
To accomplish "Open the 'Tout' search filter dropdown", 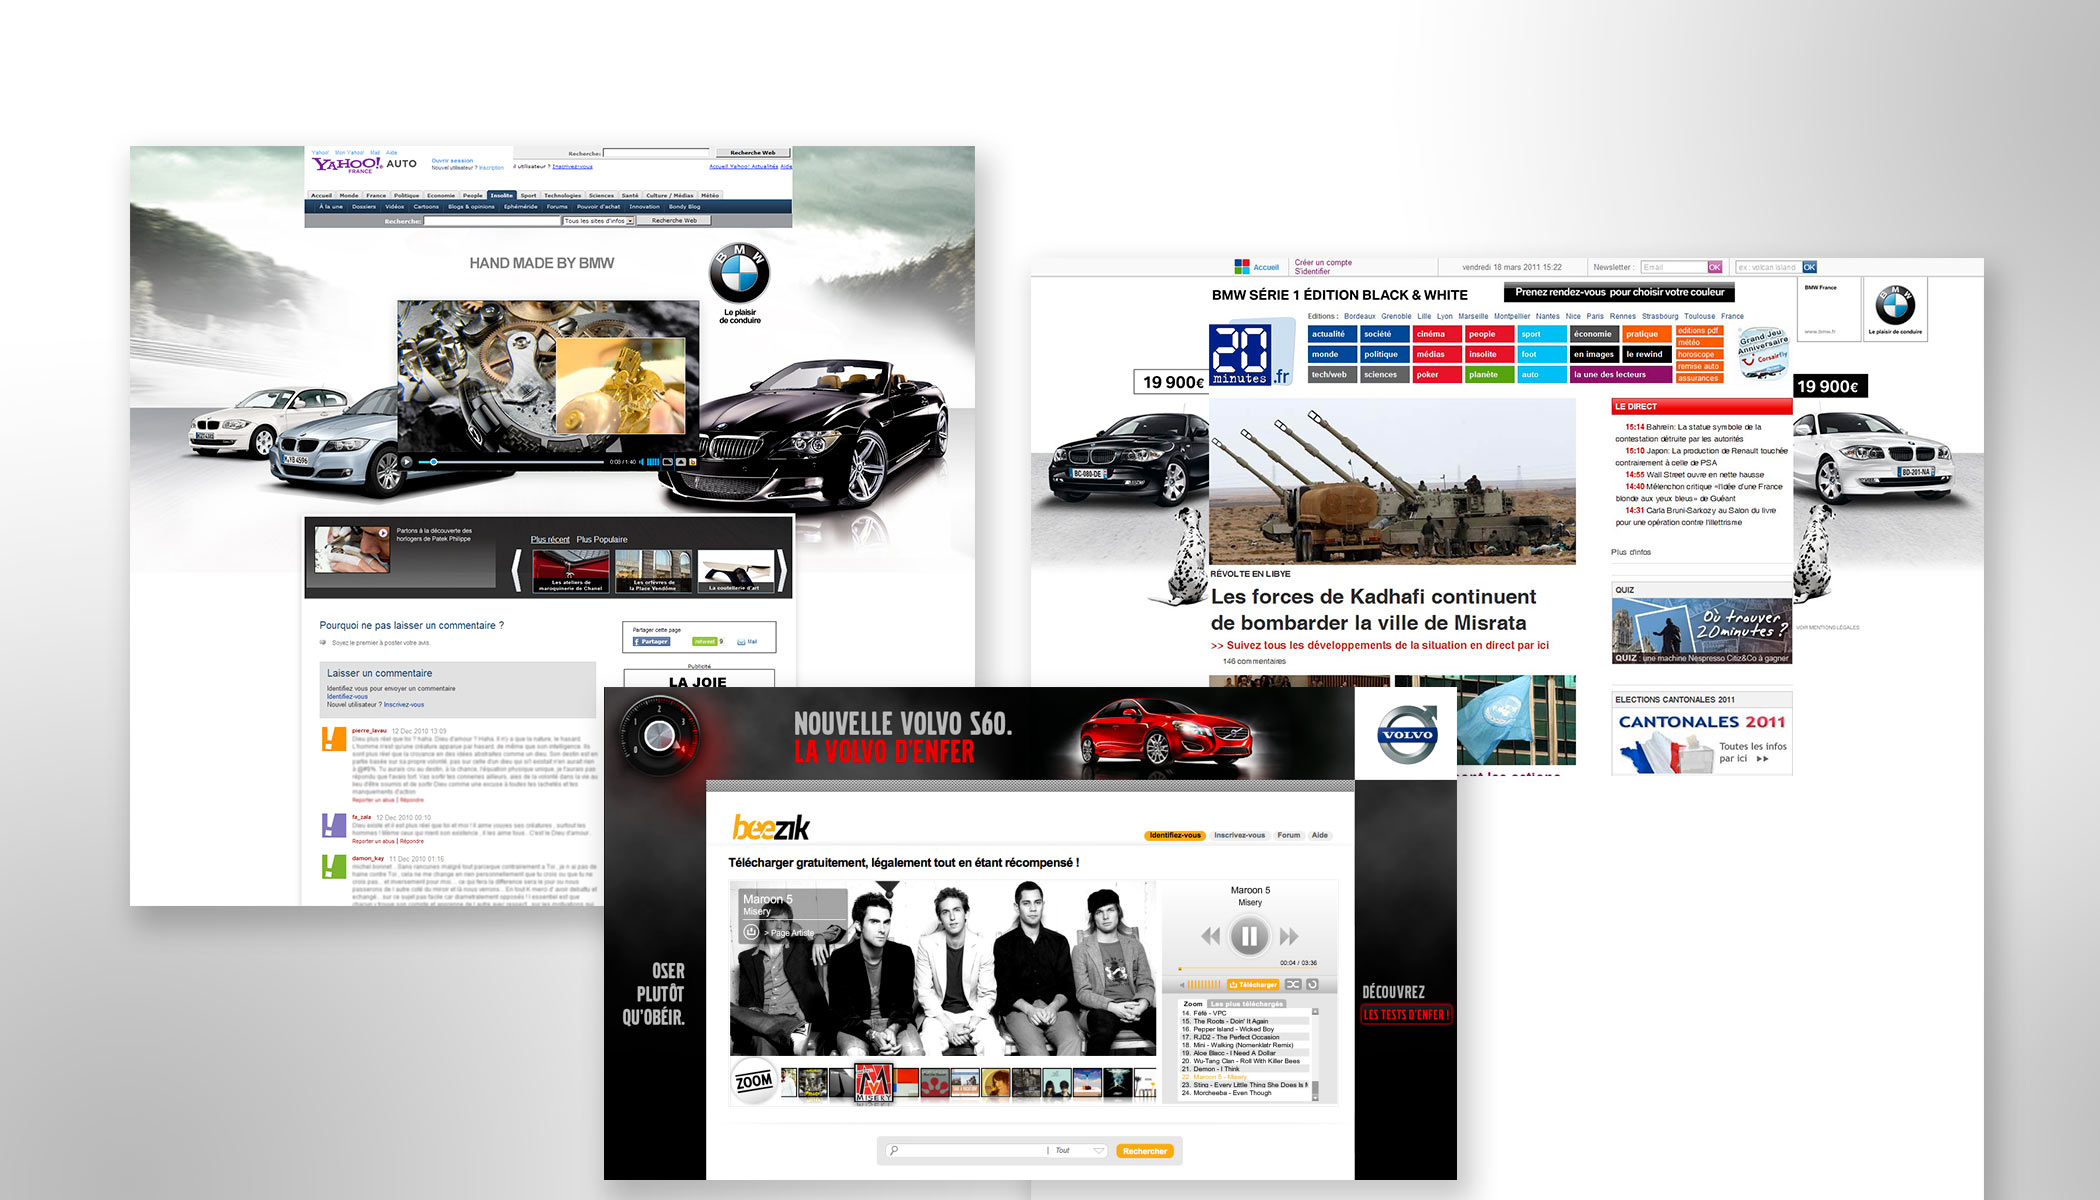I will click(1078, 1151).
